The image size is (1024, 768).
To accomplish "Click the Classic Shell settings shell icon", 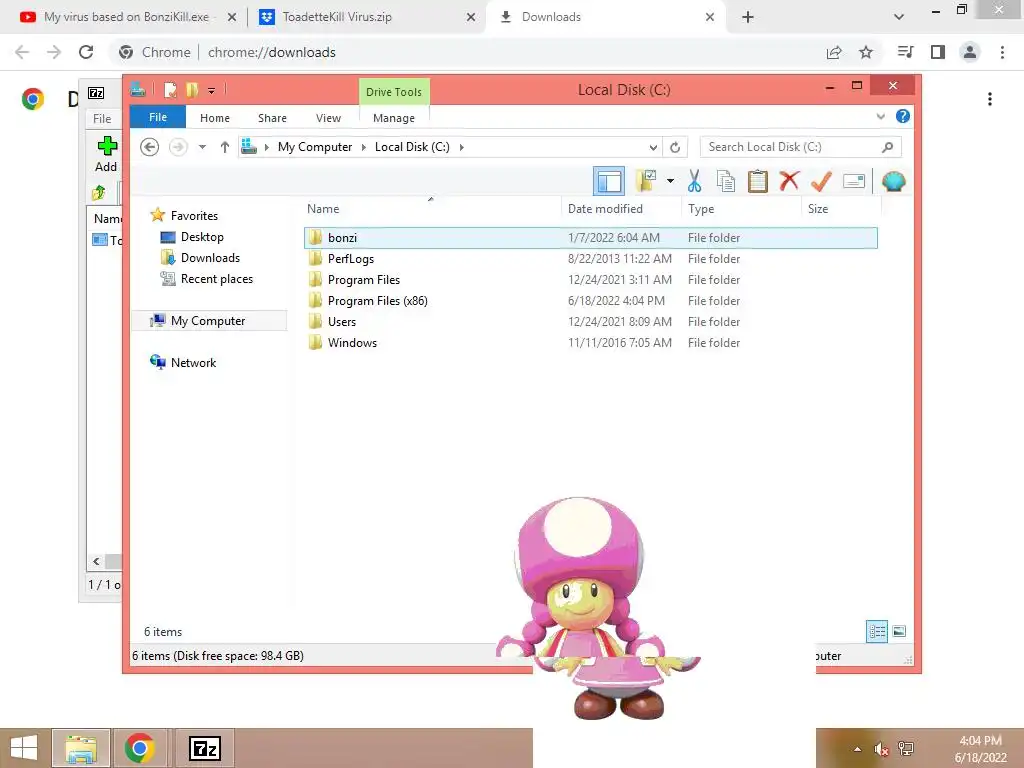I will [x=893, y=181].
